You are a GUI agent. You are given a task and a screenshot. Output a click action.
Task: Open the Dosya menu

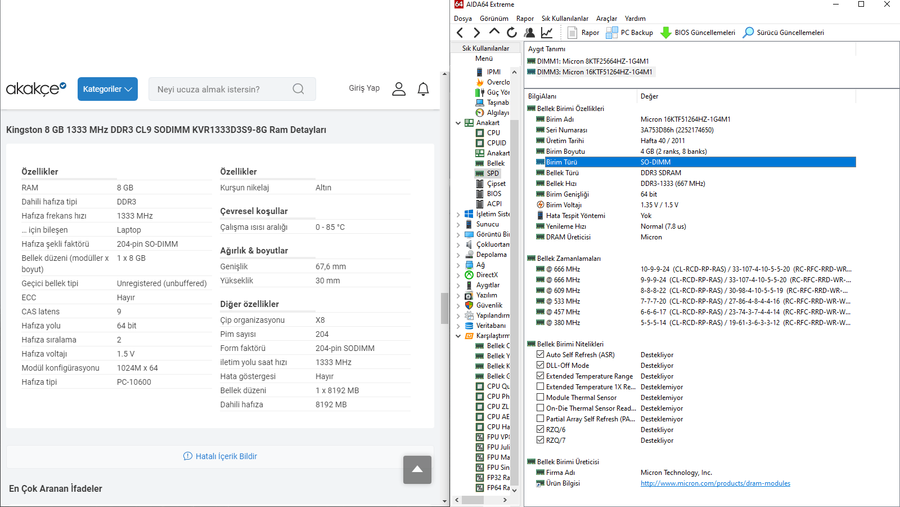pyautogui.click(x=463, y=18)
